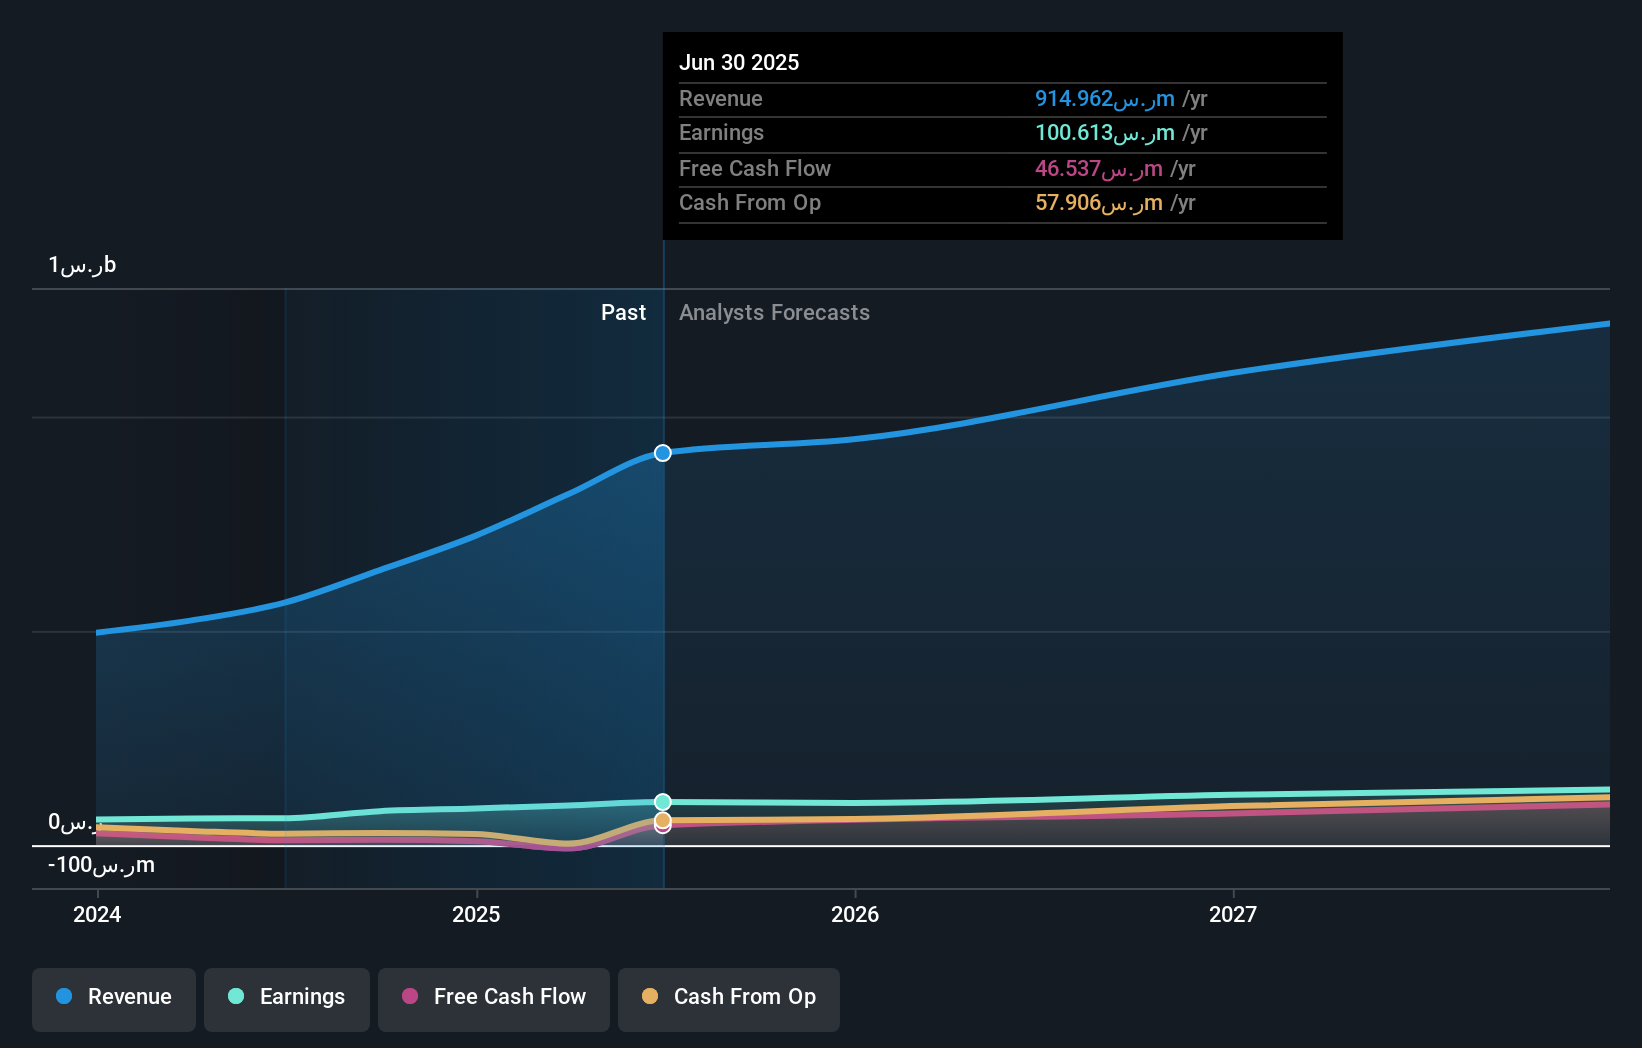Toggle the Revenue series visibility
This screenshot has width=1642, height=1048.
(113, 998)
